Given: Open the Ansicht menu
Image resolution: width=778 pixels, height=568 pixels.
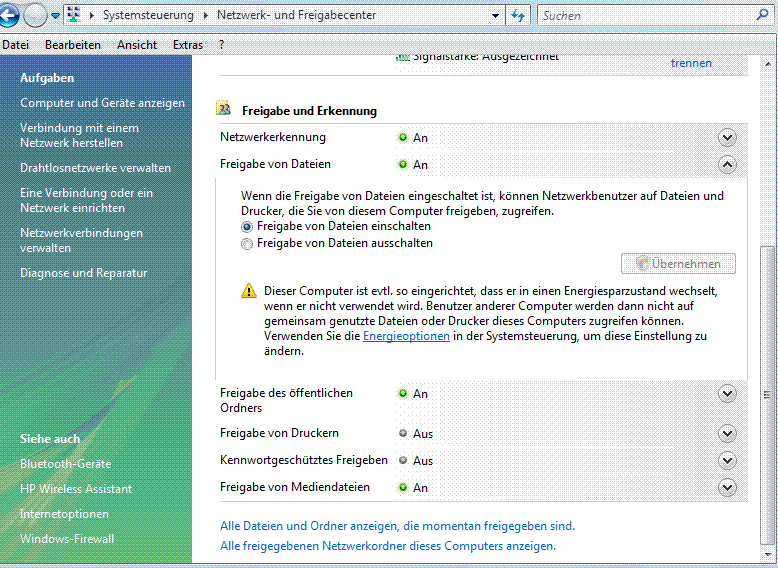Looking at the screenshot, I should [x=137, y=45].
